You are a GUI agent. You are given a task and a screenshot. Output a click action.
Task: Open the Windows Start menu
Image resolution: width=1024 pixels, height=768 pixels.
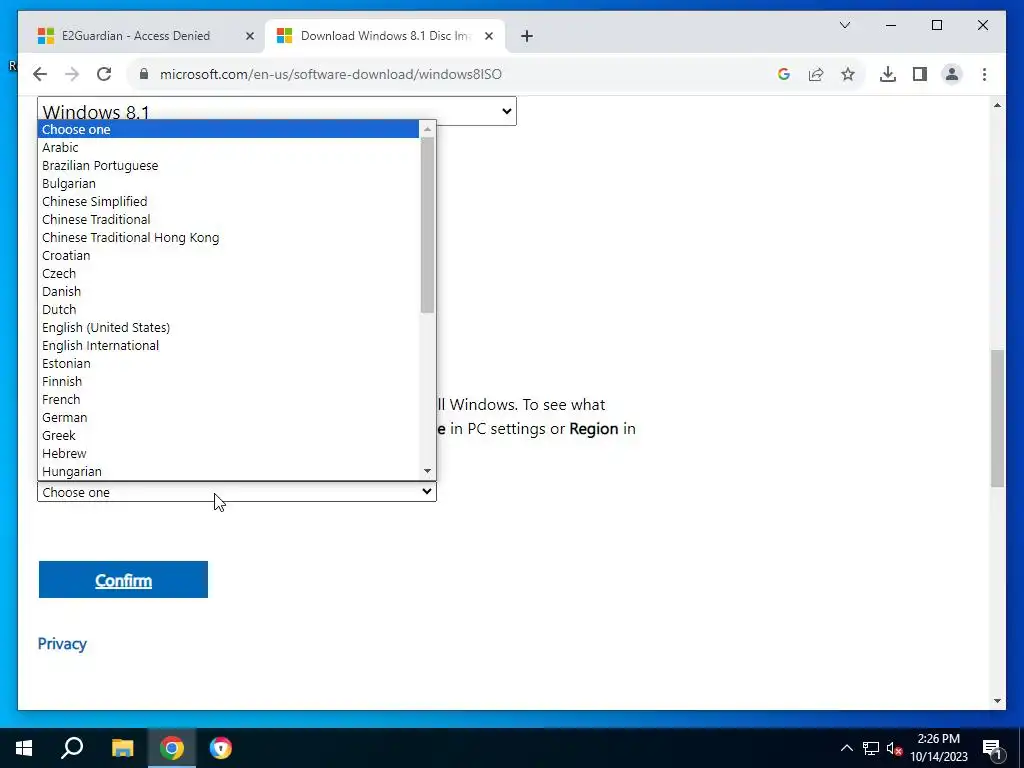click(24, 748)
